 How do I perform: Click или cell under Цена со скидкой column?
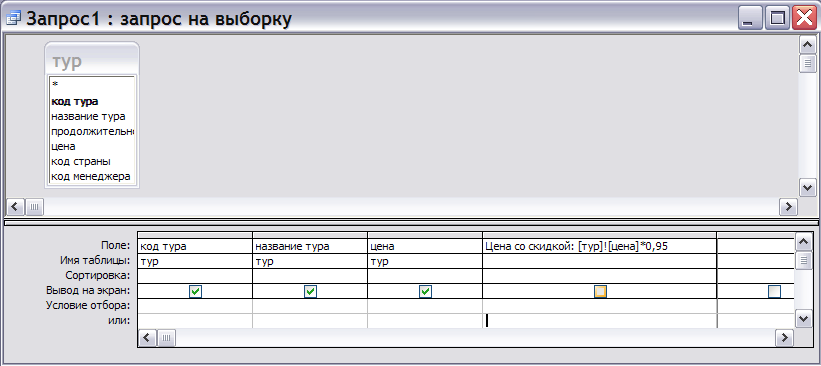click(600, 320)
